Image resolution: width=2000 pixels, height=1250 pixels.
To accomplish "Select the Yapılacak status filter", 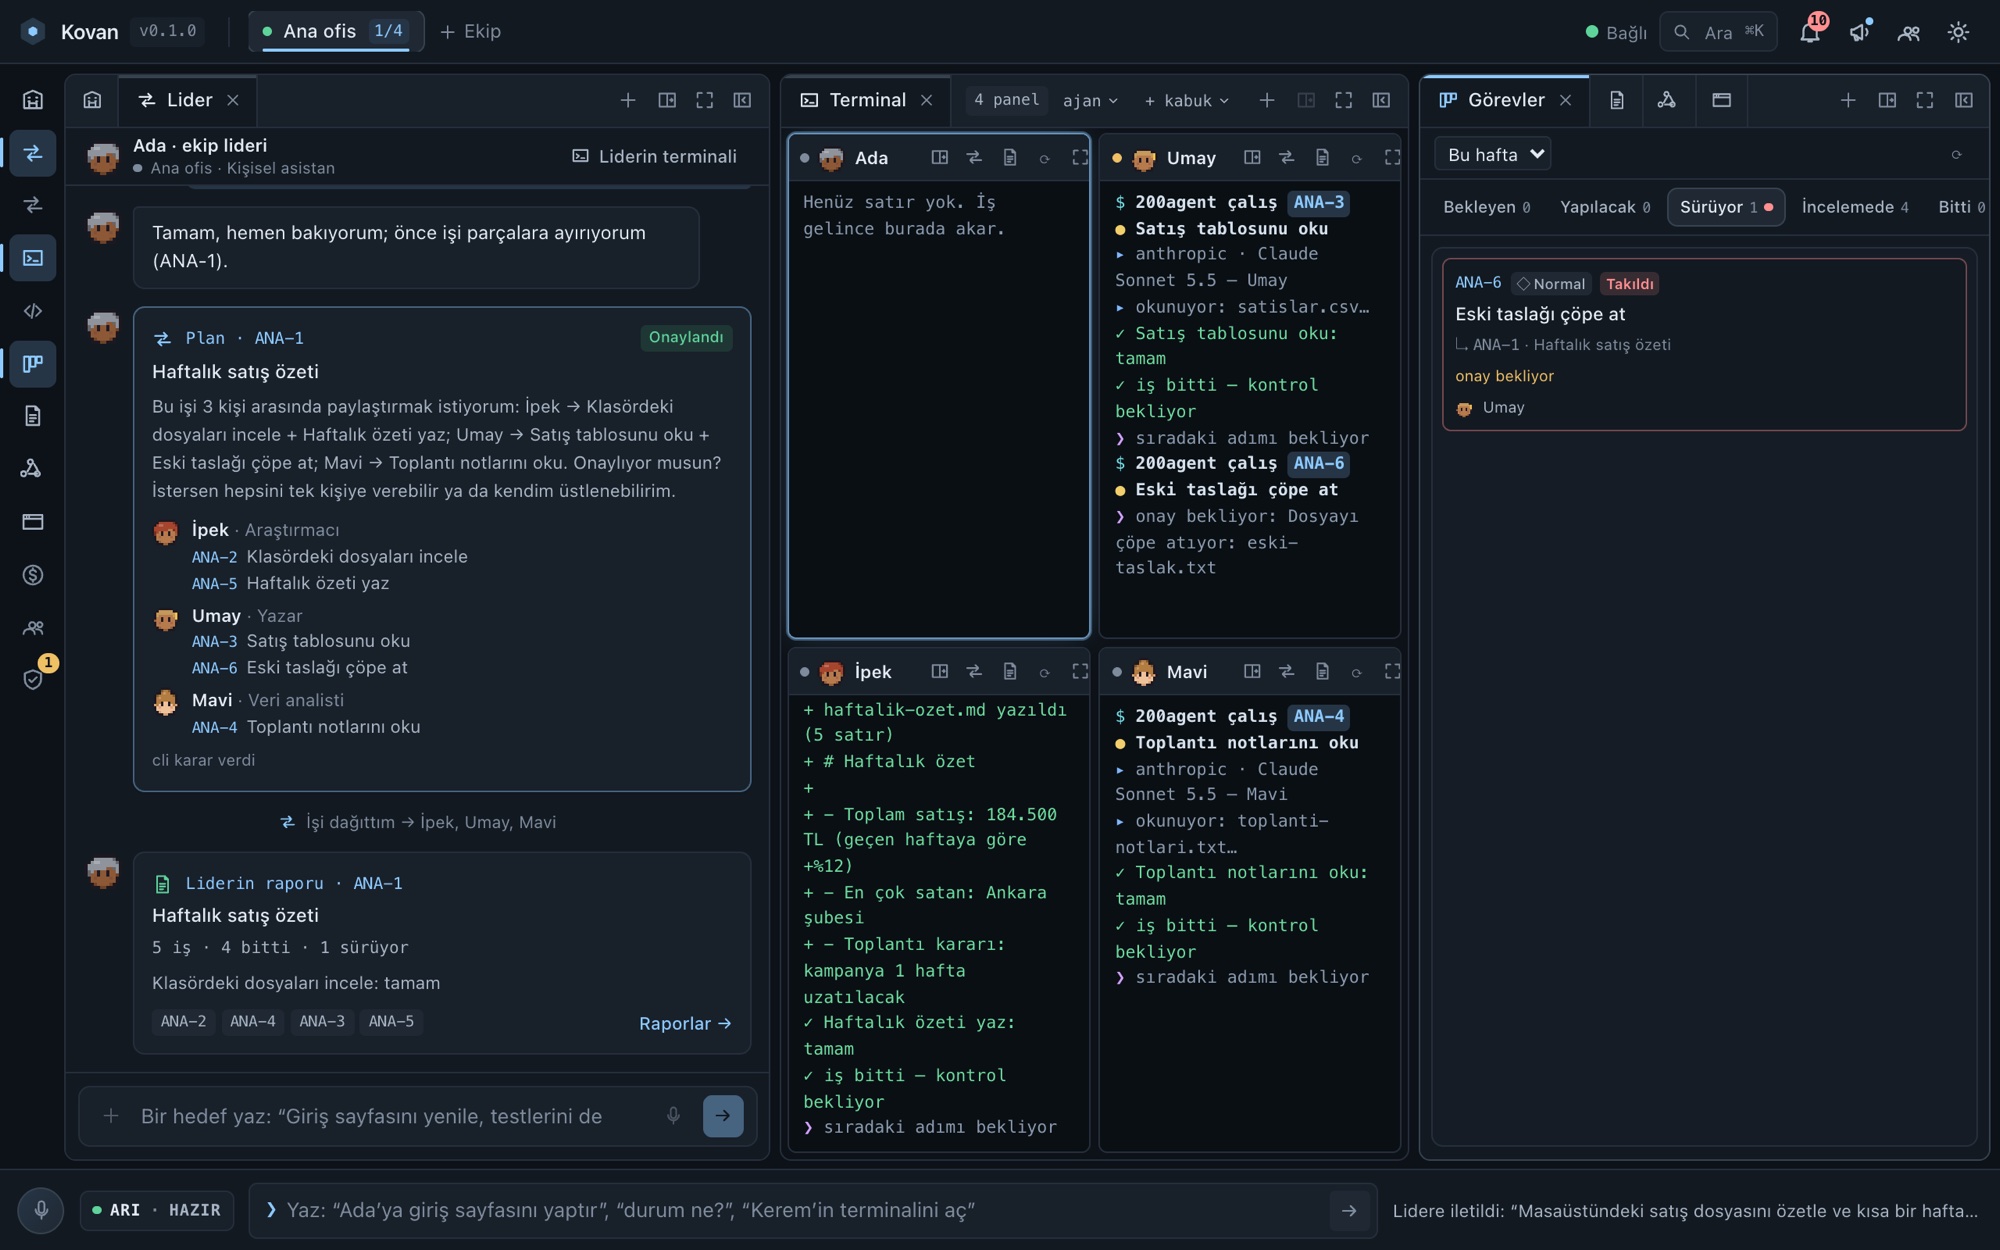I will pyautogui.click(x=1605, y=207).
